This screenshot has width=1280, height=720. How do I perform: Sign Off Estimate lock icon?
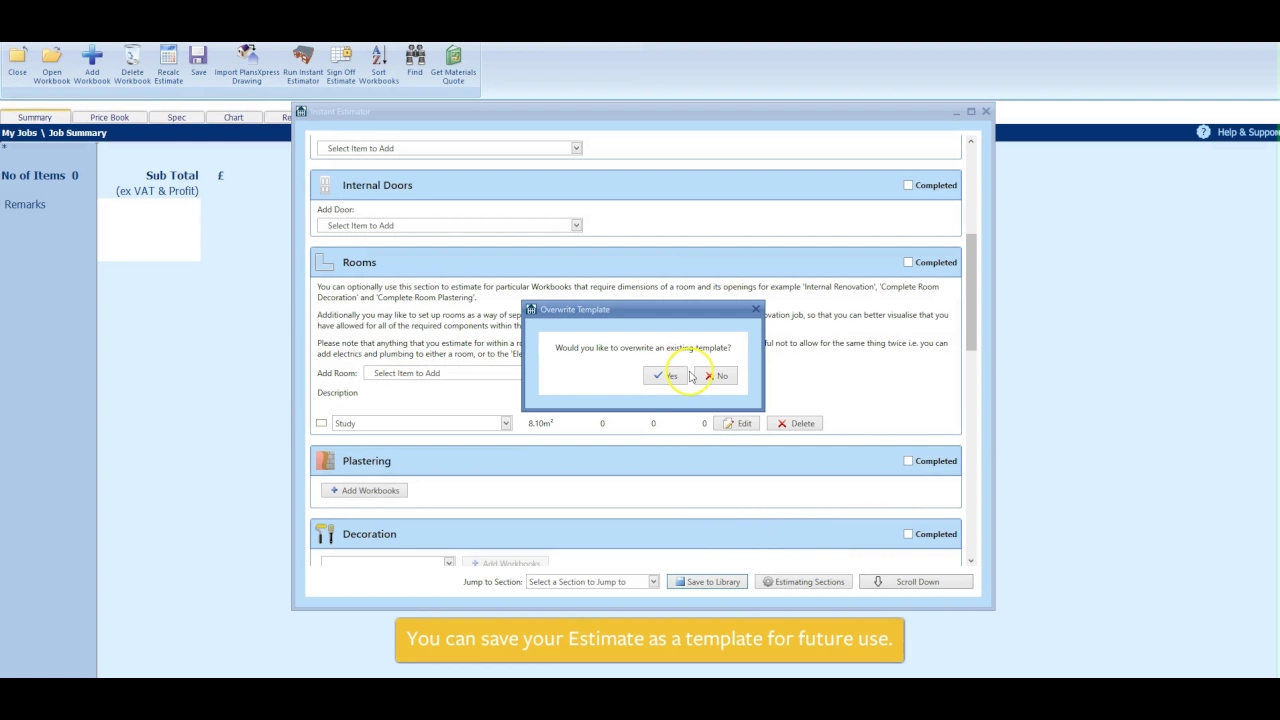click(341, 65)
